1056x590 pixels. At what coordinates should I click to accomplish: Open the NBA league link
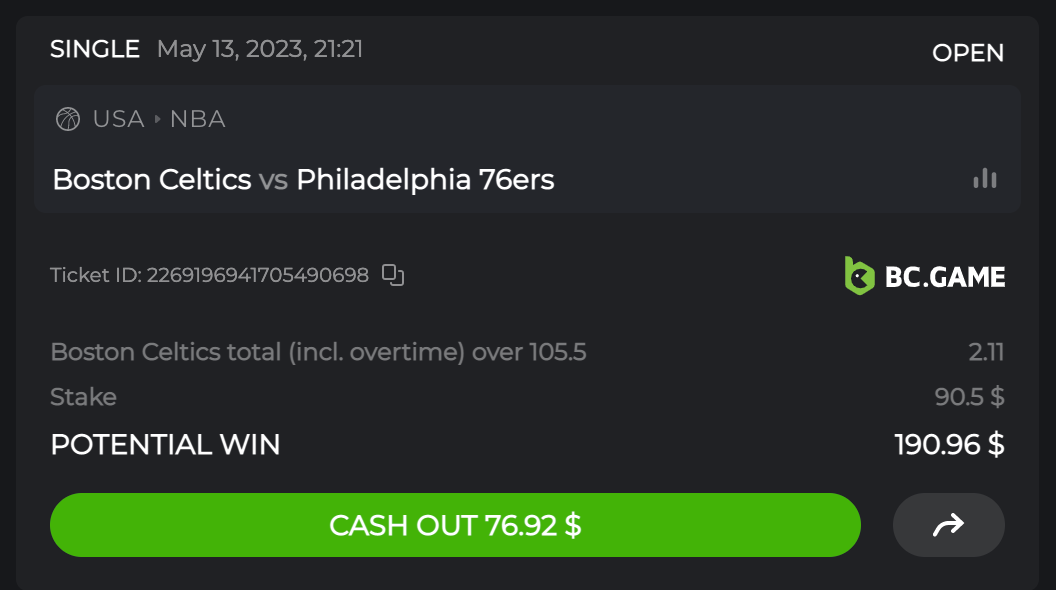(197, 120)
